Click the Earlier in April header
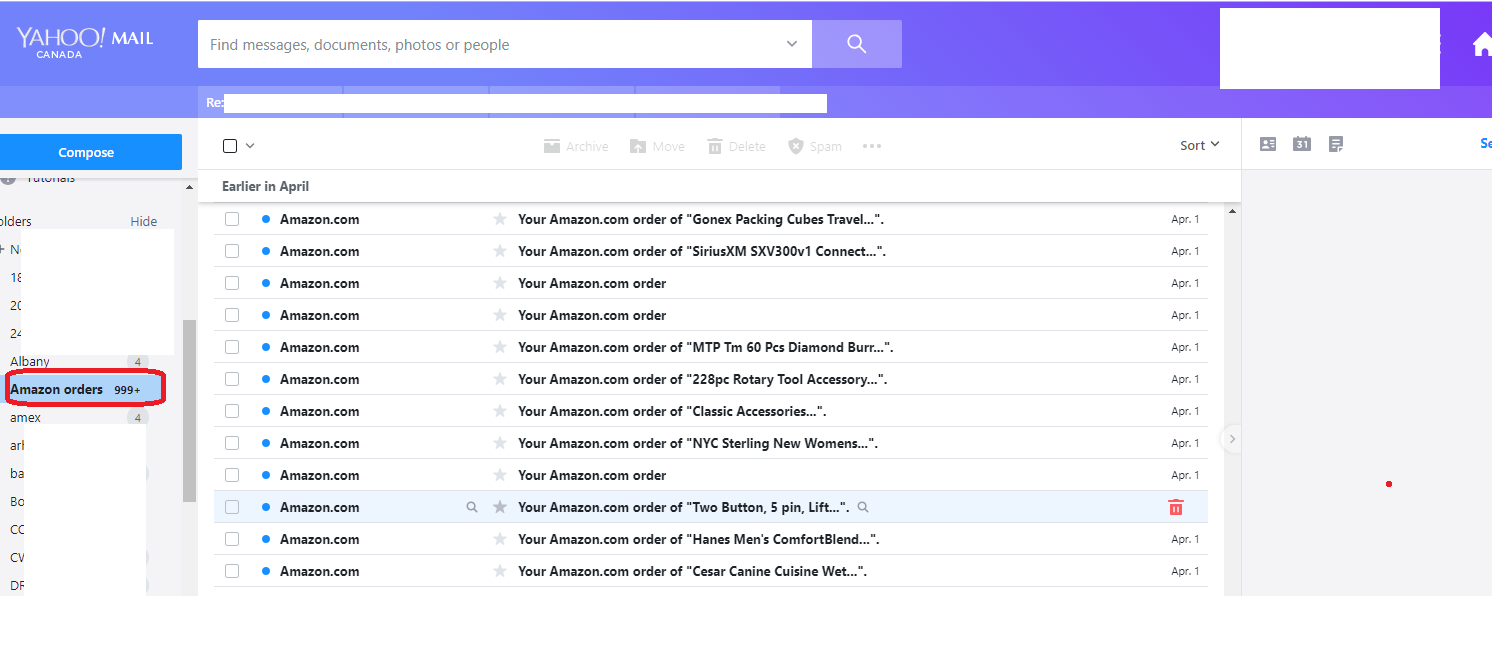The width and height of the screenshot is (1492, 666). (x=265, y=186)
